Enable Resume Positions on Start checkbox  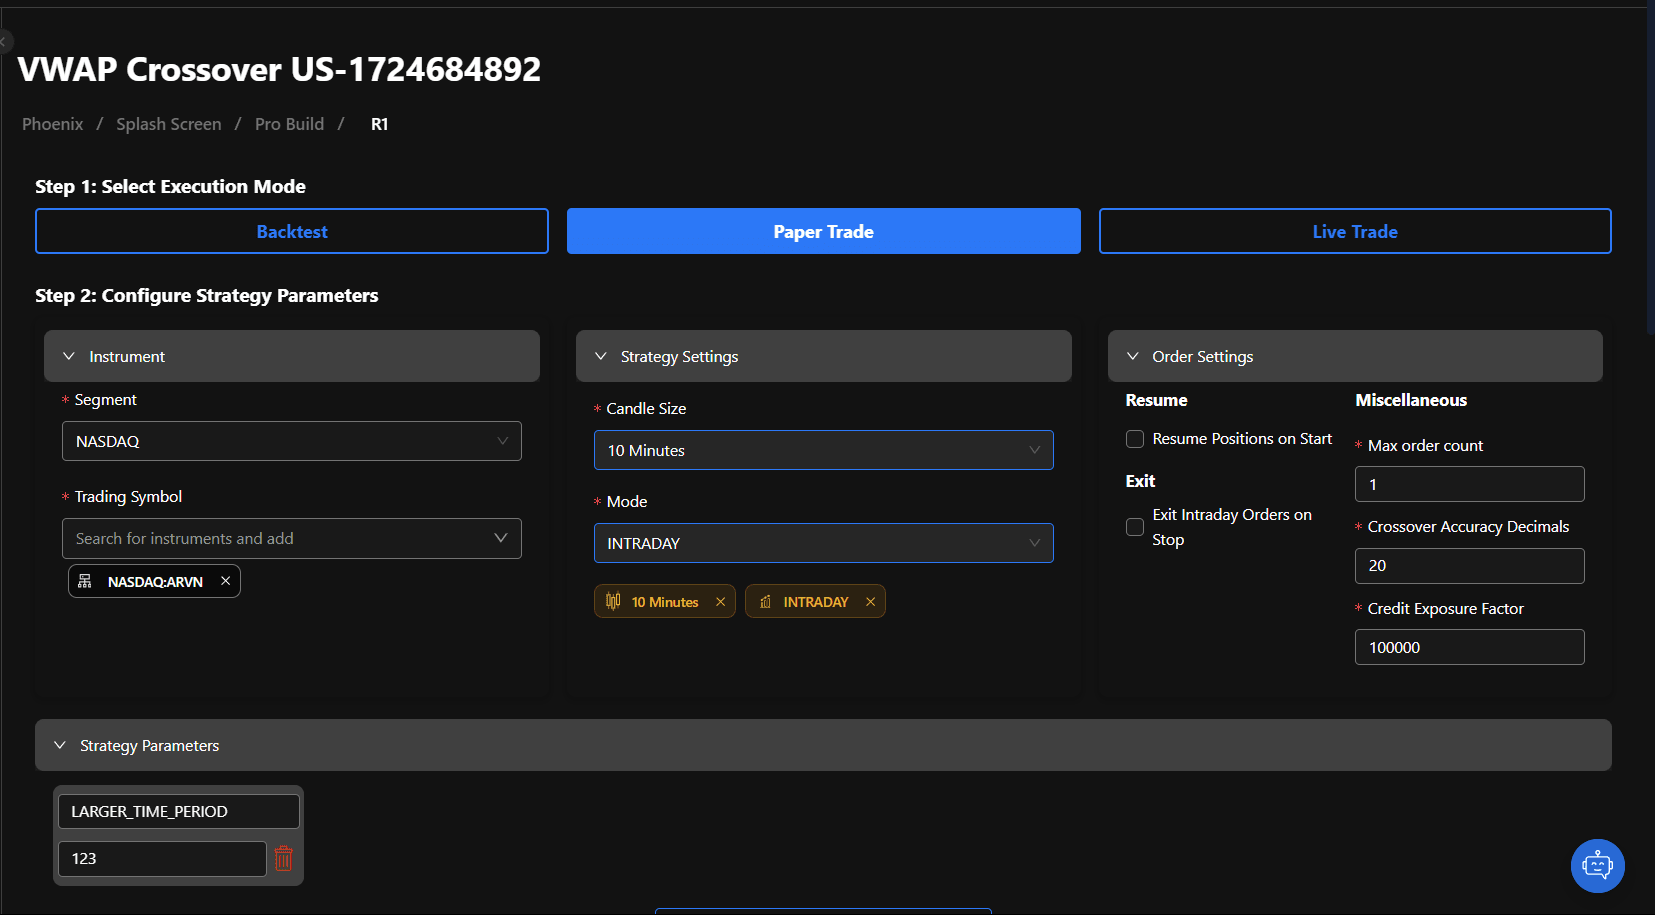[x=1135, y=439]
